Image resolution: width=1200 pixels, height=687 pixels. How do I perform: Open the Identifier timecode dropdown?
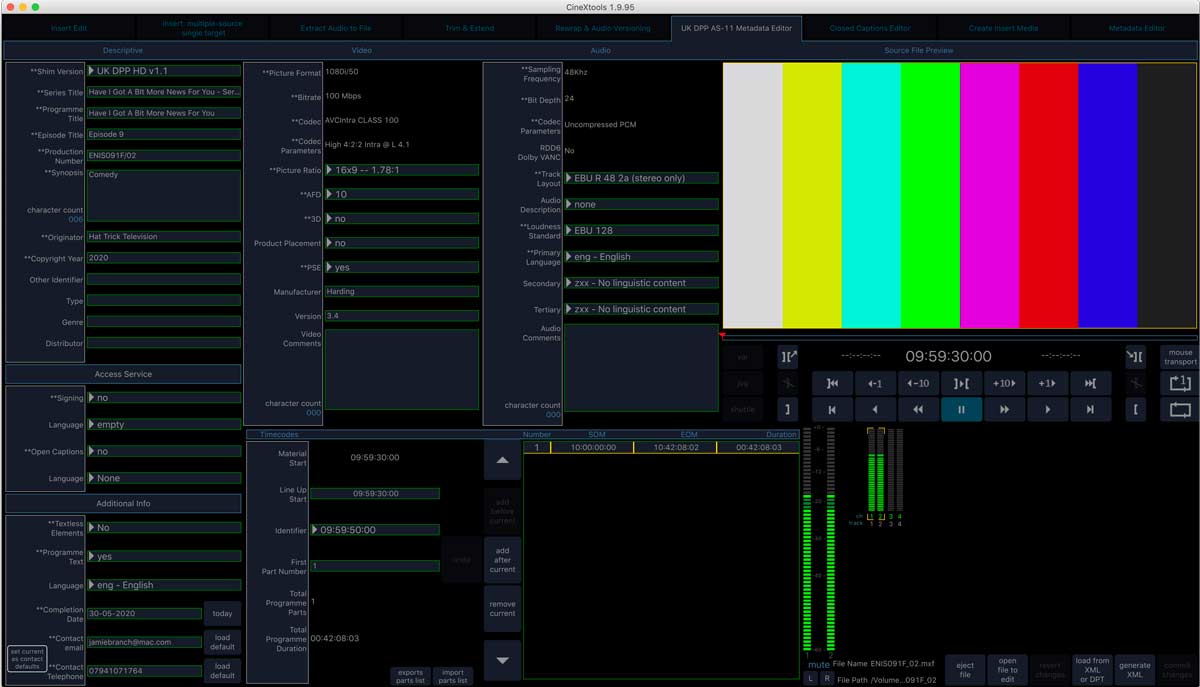[375, 530]
